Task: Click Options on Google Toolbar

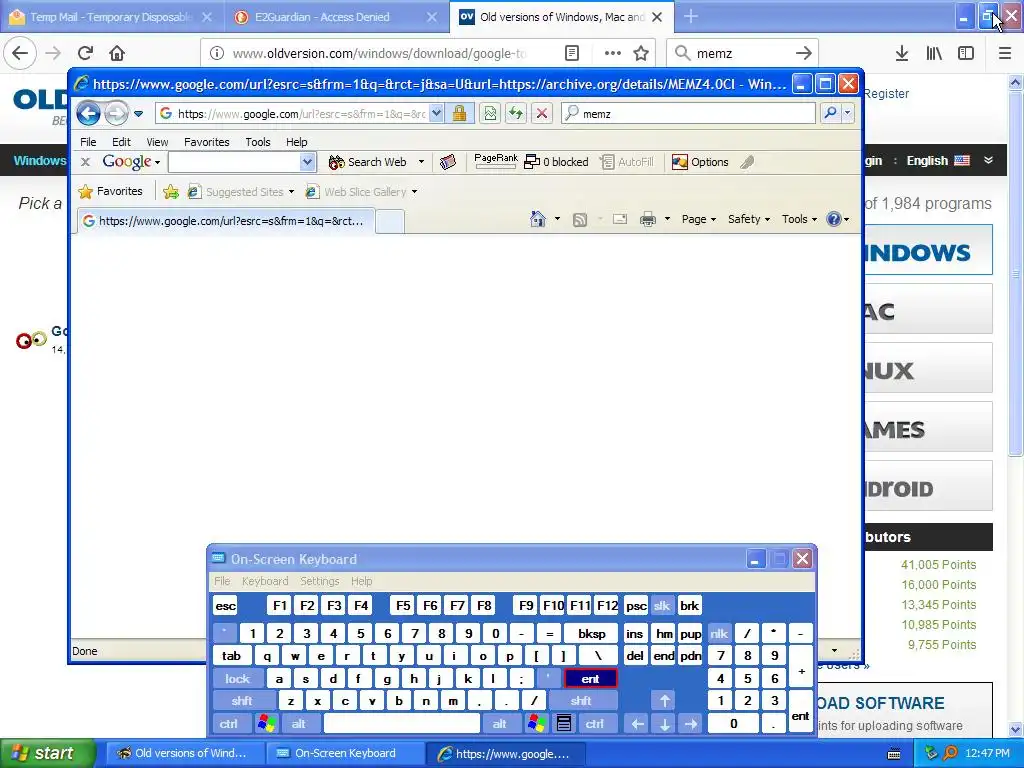Action: 700,162
